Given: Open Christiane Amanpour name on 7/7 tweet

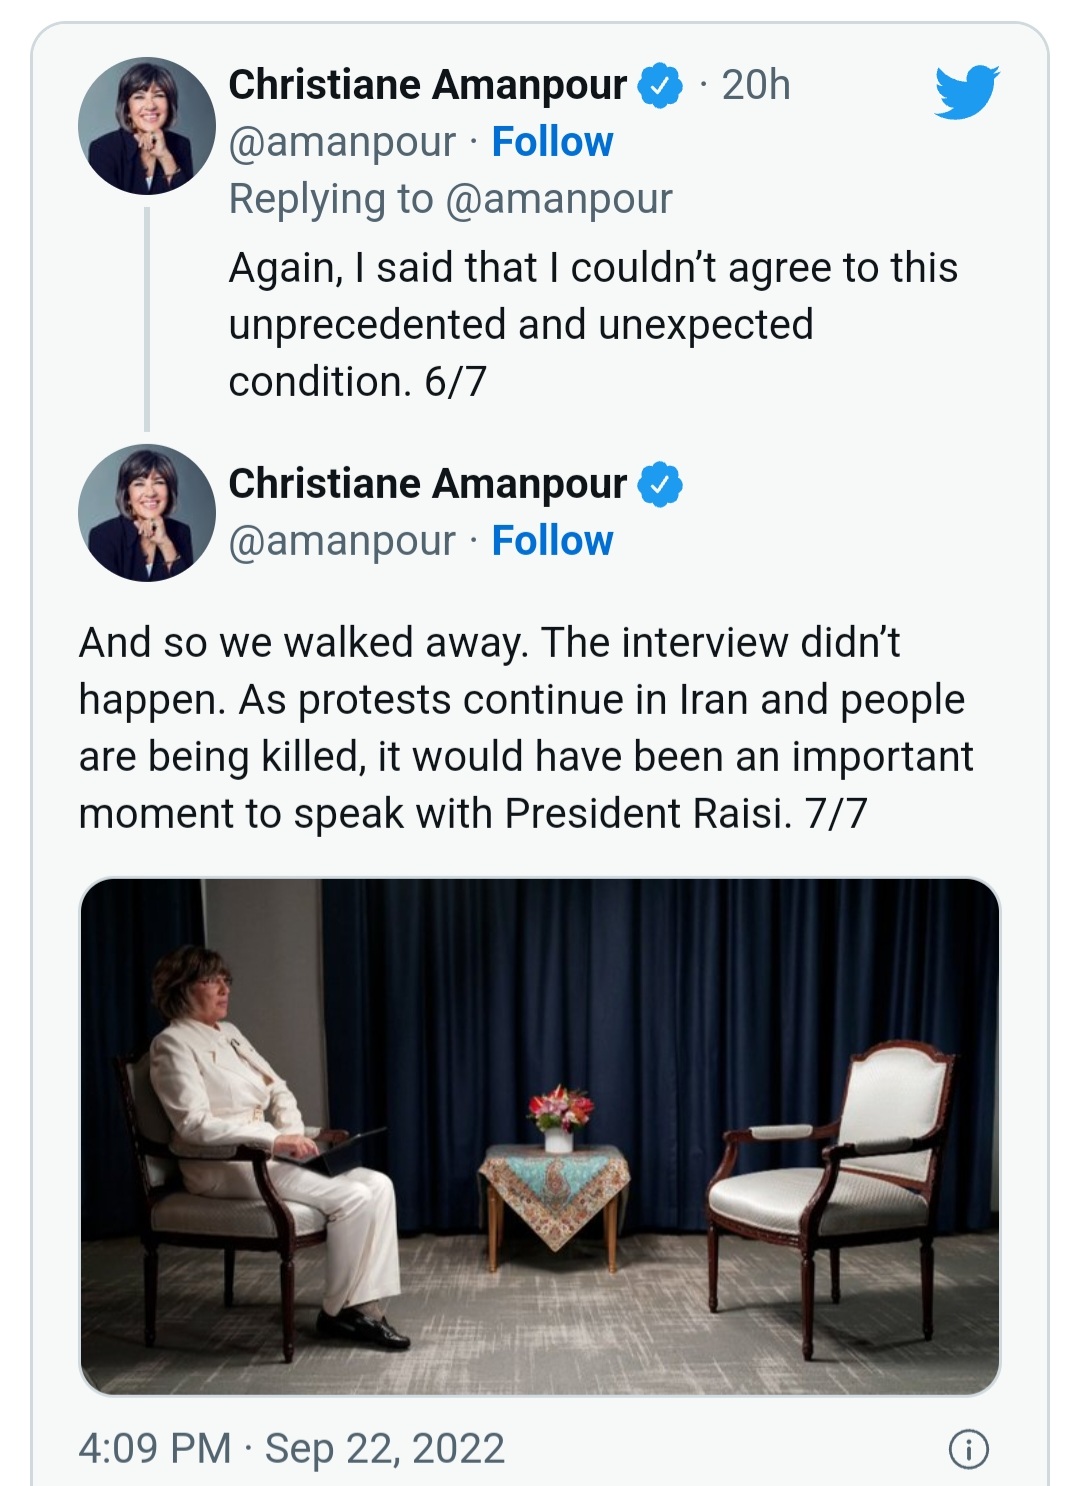Looking at the screenshot, I should pos(427,484).
